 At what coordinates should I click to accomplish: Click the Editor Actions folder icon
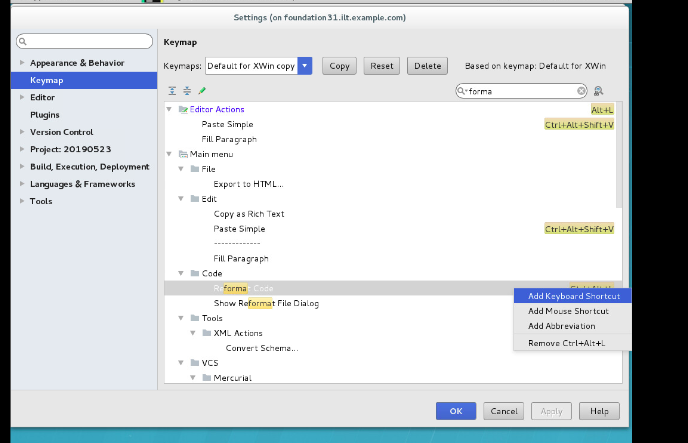[x=183, y=109]
